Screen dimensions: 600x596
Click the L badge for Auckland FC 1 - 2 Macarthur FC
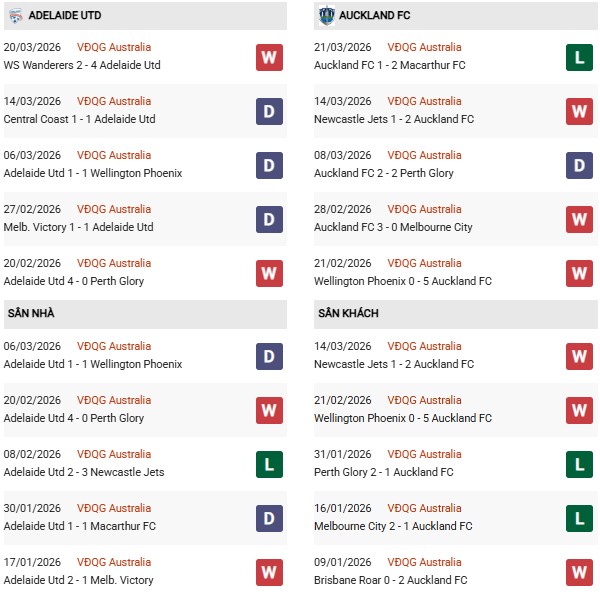pyautogui.click(x=579, y=57)
